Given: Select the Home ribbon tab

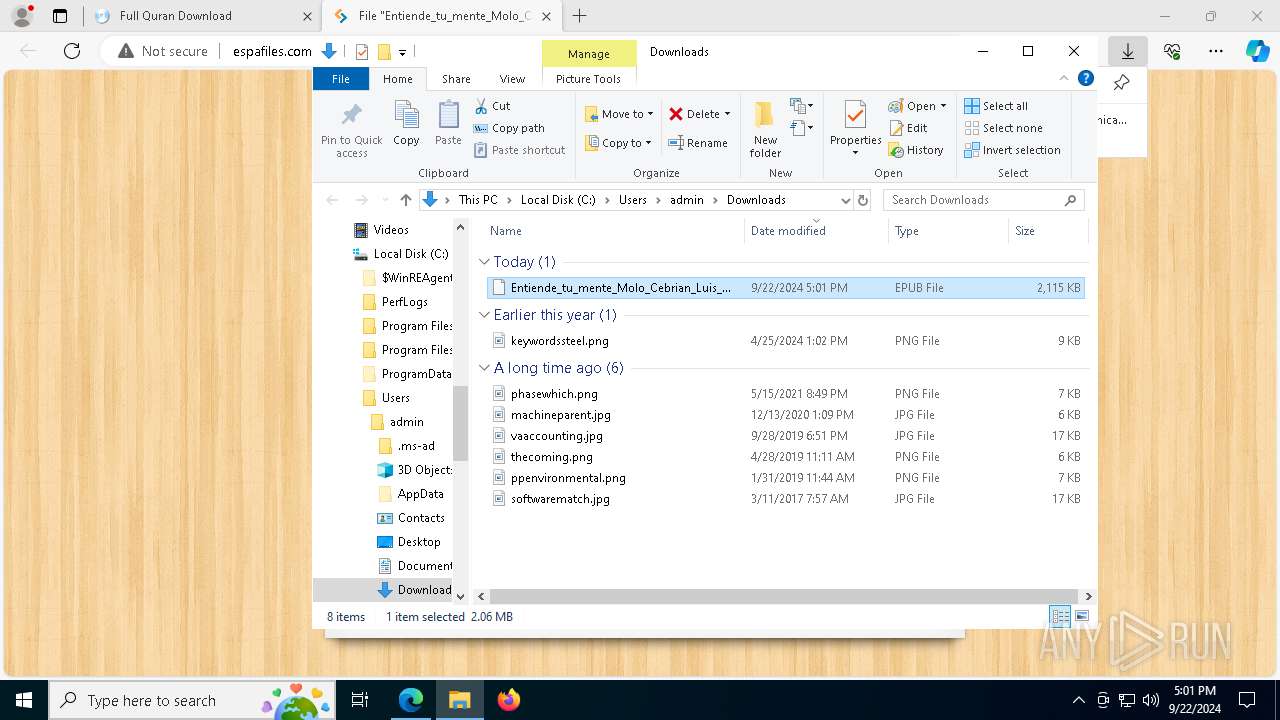Looking at the screenshot, I should click(397, 79).
